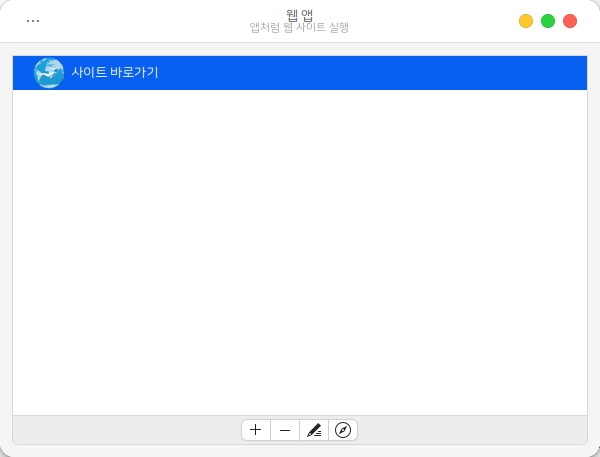Open the three-dot application menu
This screenshot has width=600, height=457.
pyautogui.click(x=33, y=21)
